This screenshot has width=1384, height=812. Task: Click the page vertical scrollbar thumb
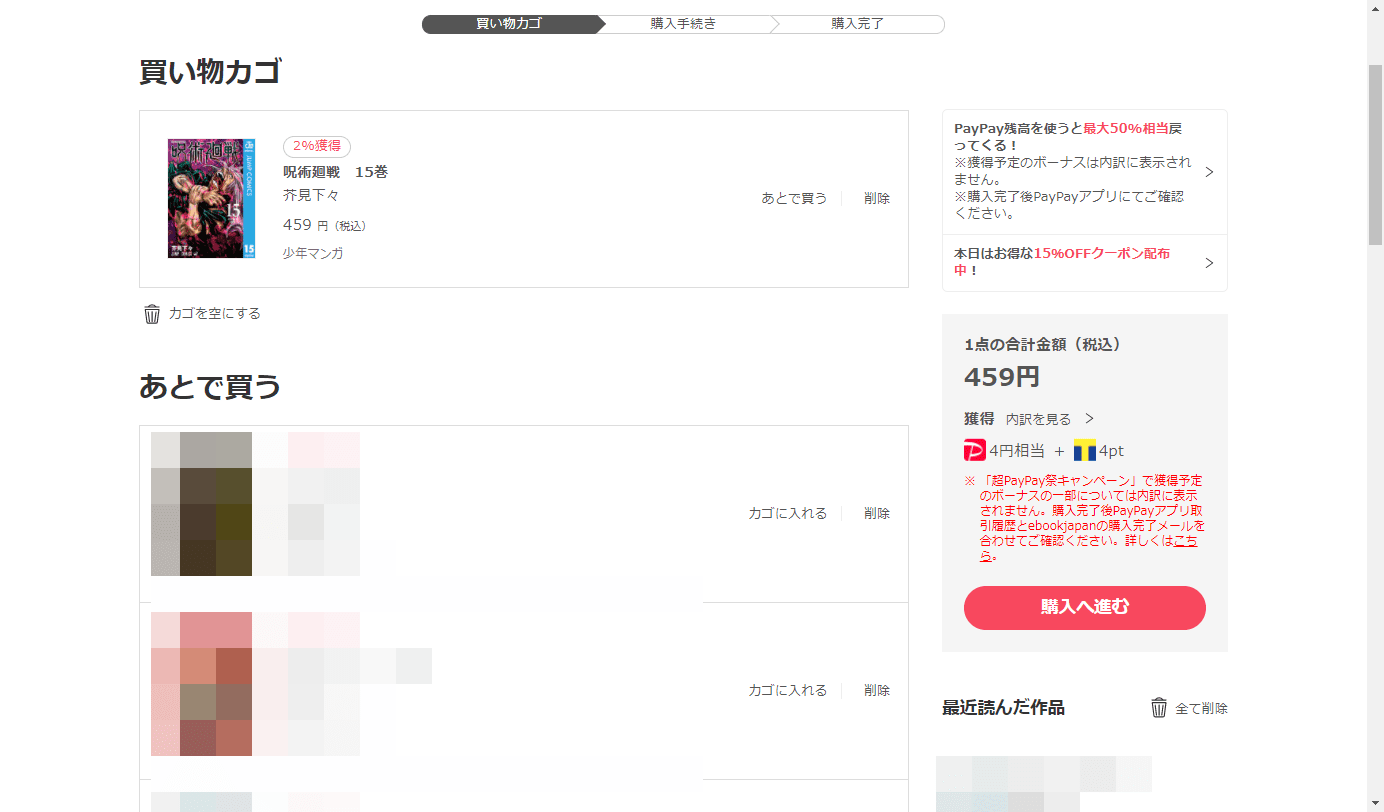(x=1375, y=153)
